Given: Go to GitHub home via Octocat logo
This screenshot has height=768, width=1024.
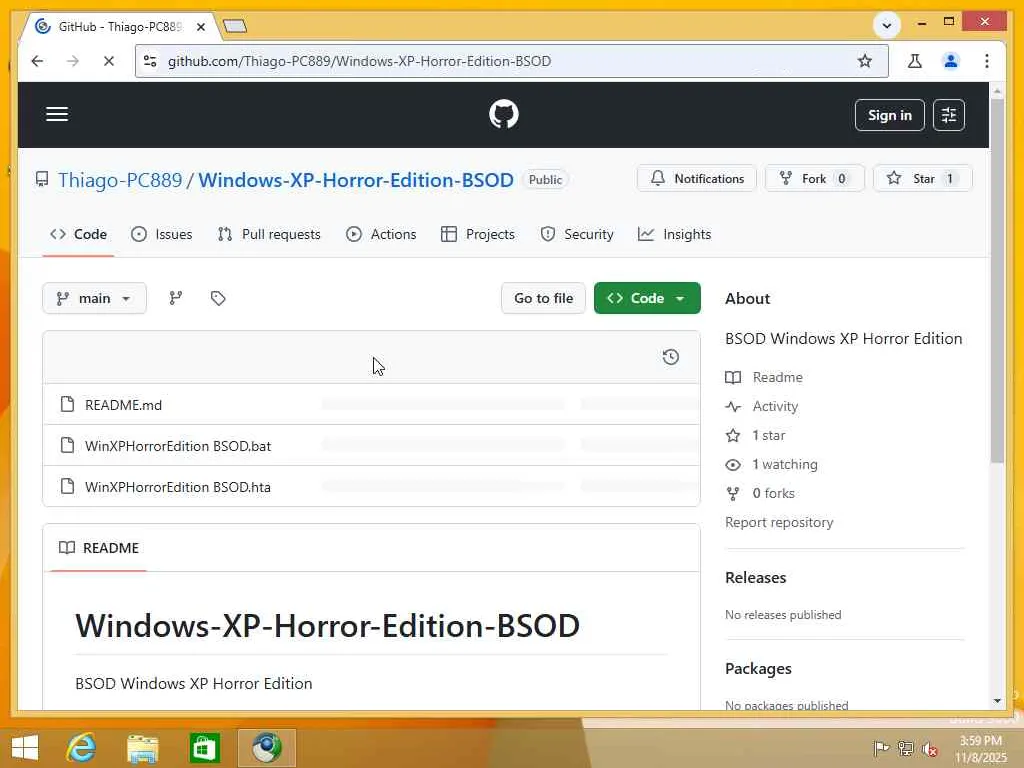Looking at the screenshot, I should tap(504, 114).
